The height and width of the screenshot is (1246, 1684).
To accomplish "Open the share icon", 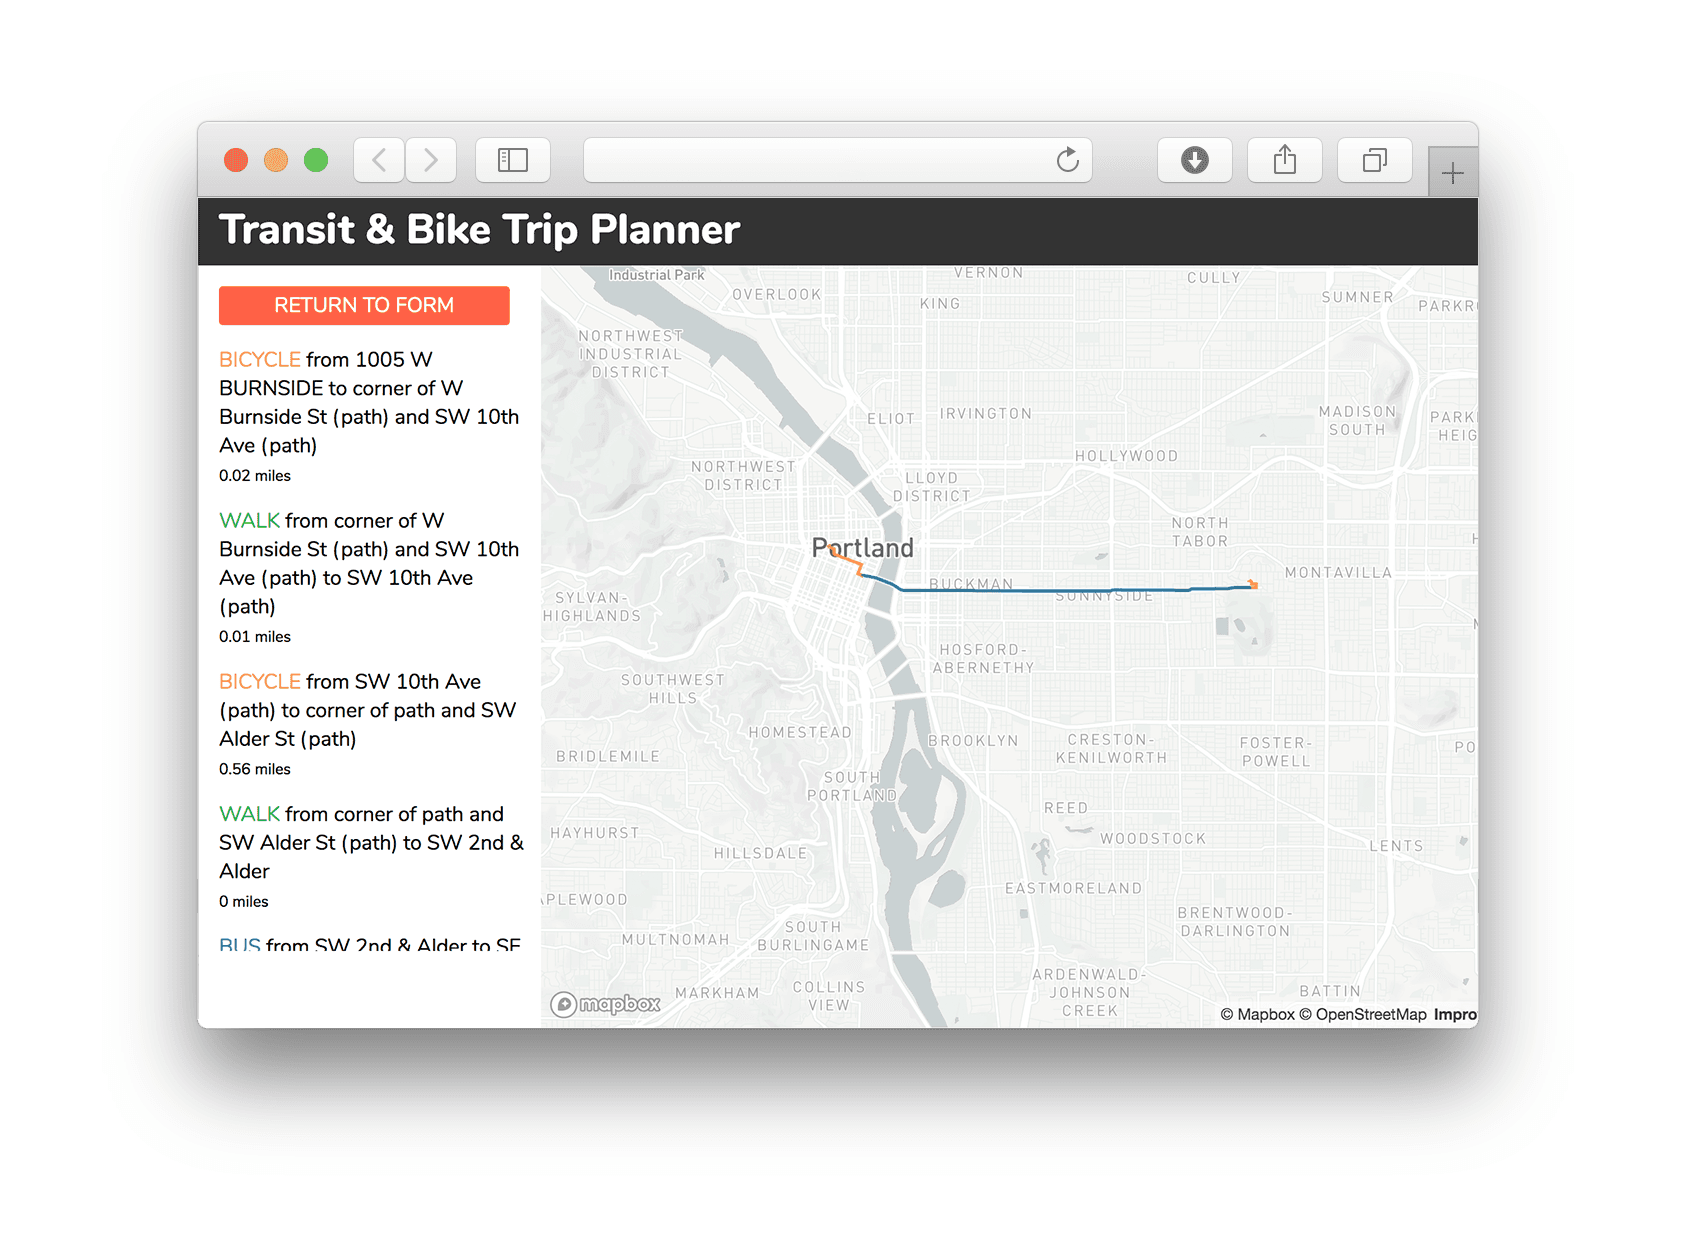I will 1285,160.
